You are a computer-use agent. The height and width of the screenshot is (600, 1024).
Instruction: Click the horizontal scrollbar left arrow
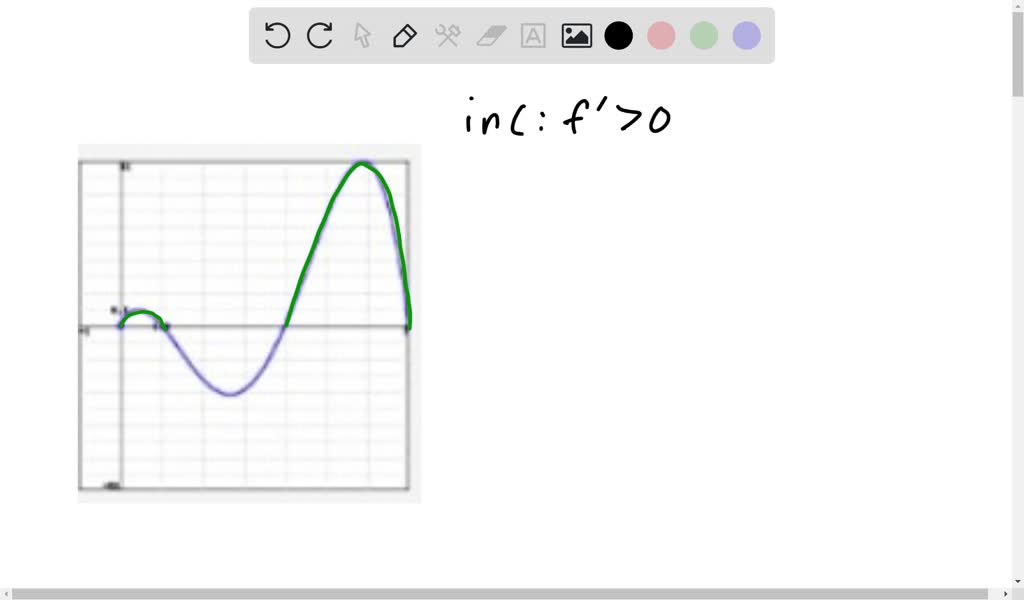pos(8,592)
